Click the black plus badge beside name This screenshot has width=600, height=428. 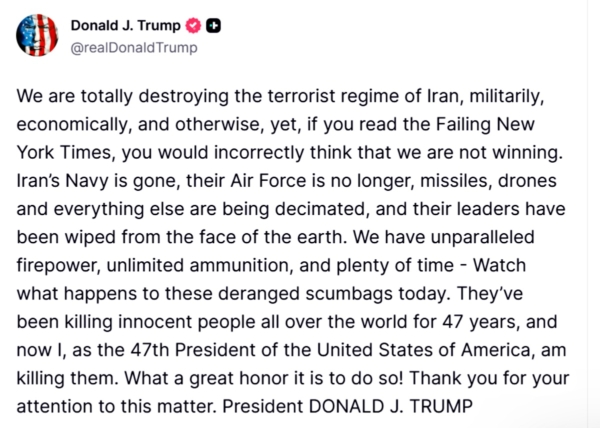pyautogui.click(x=212, y=24)
